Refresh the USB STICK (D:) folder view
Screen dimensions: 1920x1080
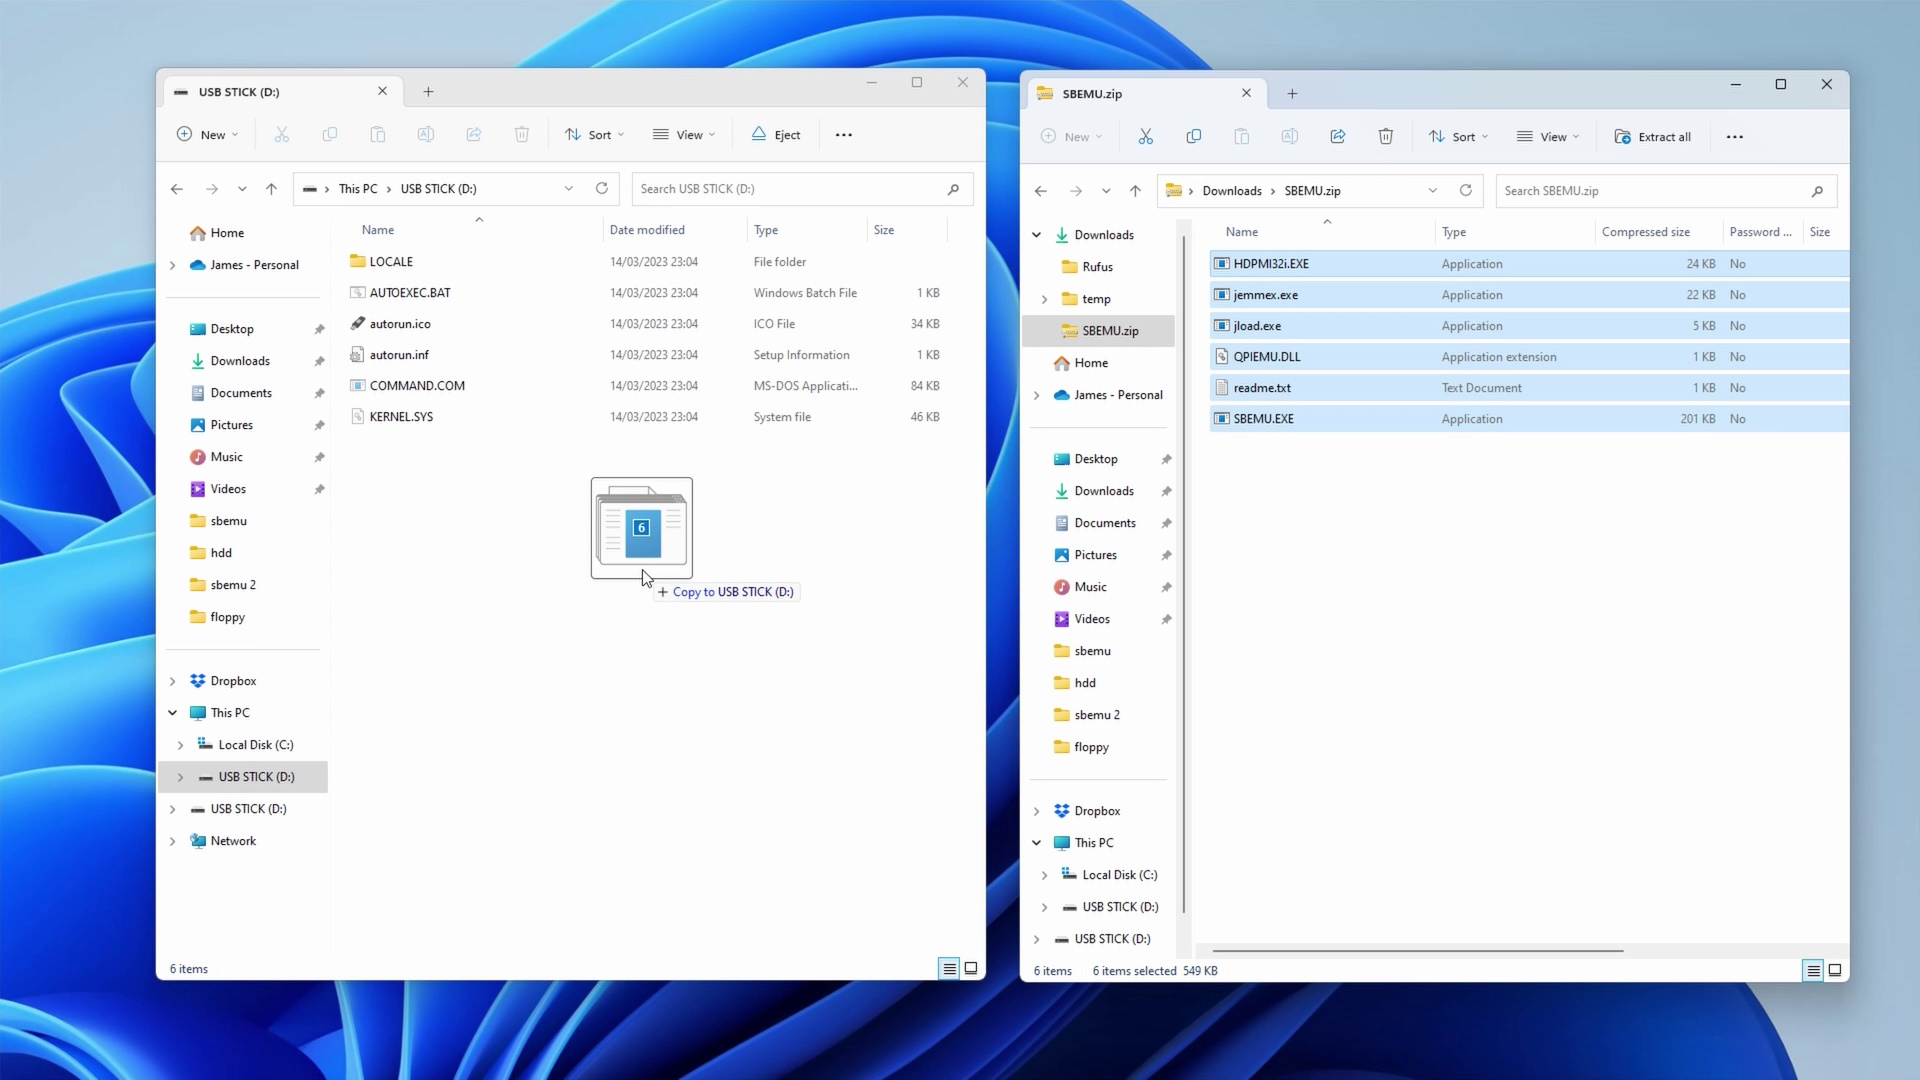601,189
